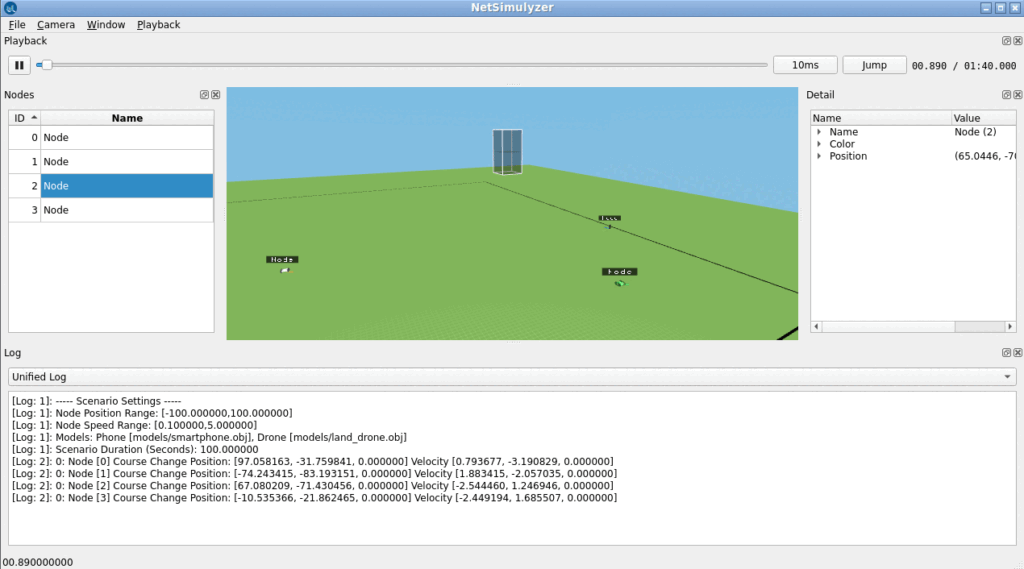Click the Models Phone and Drone log line
The image size is (1024, 569).
tap(209, 438)
